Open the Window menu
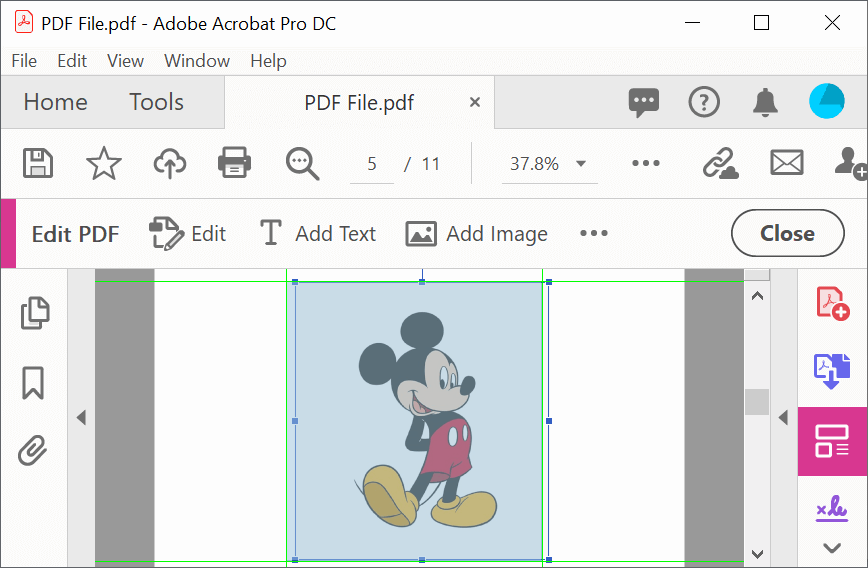This screenshot has height=568, width=868. click(197, 61)
